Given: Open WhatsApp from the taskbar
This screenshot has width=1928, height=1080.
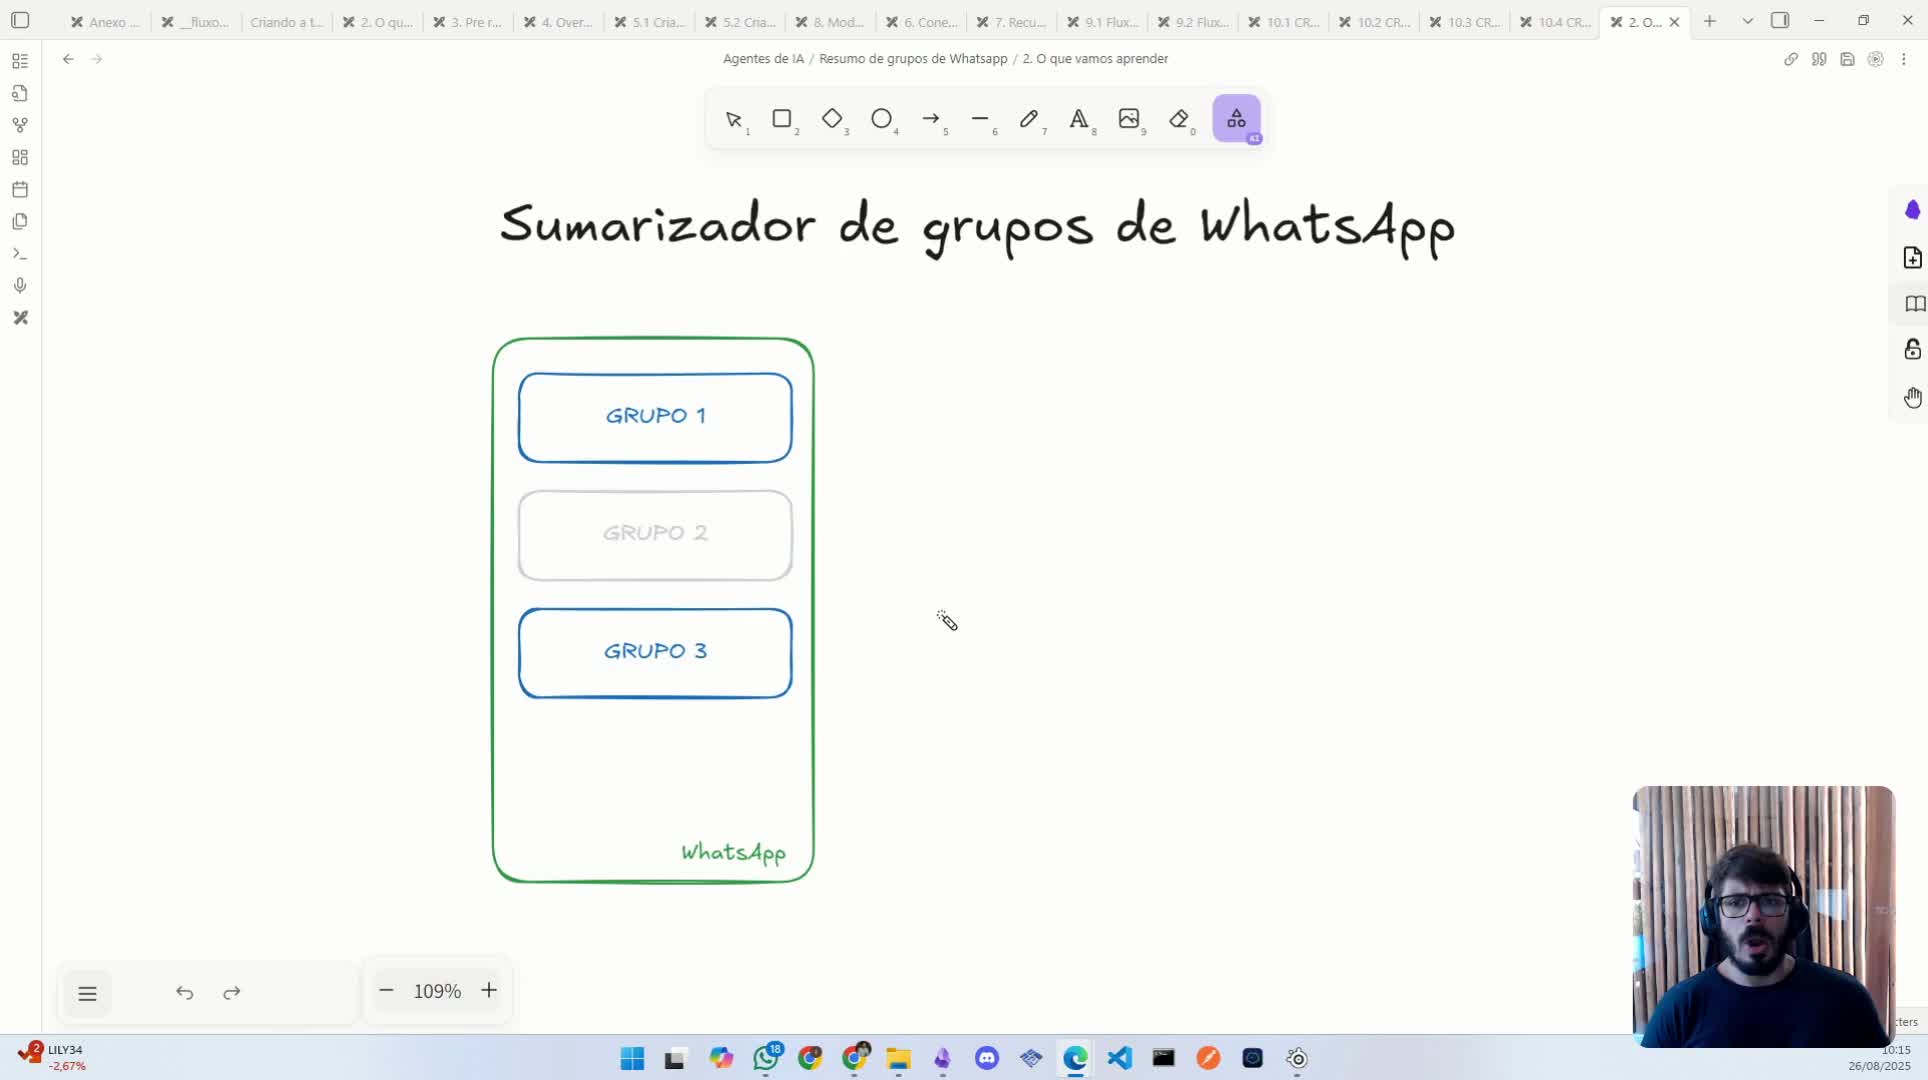Looking at the screenshot, I should 767,1058.
